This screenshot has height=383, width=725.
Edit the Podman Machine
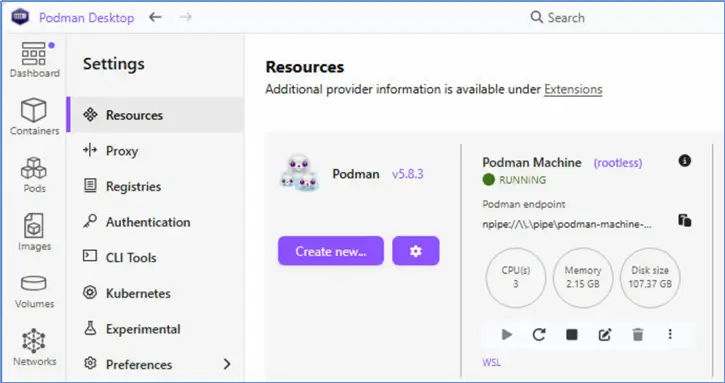[605, 334]
